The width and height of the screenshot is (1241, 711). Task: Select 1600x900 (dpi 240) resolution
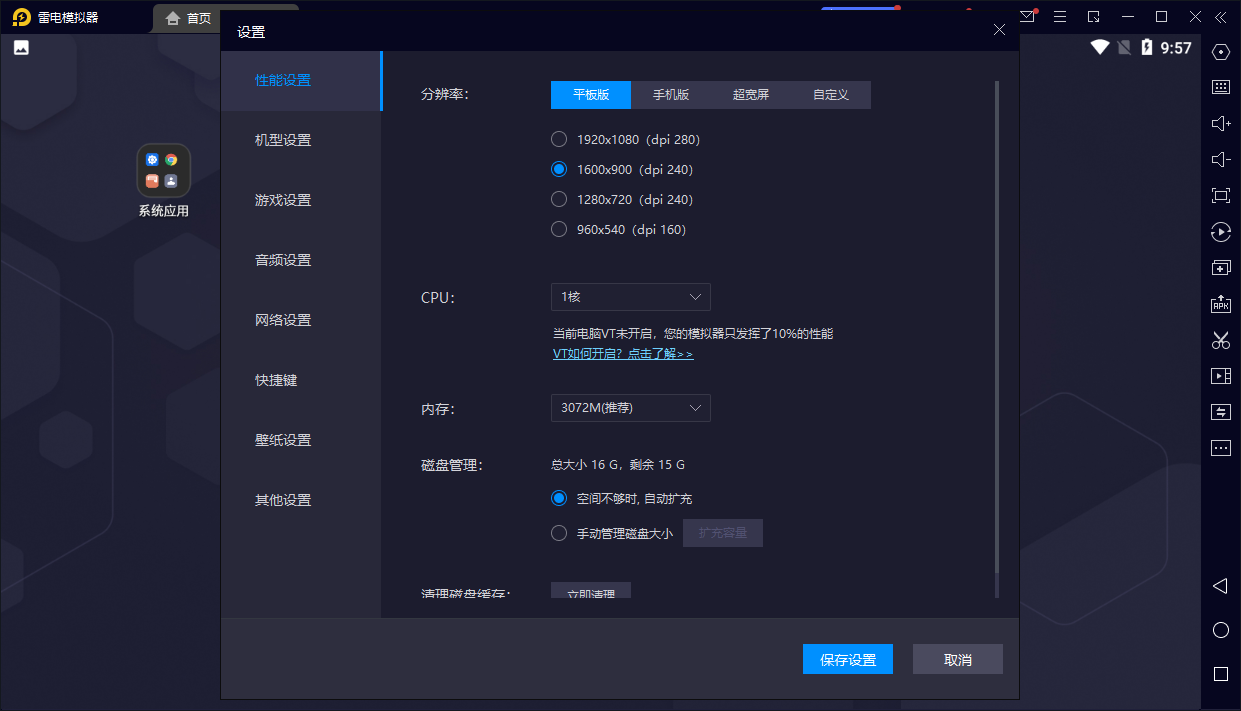tap(559, 169)
